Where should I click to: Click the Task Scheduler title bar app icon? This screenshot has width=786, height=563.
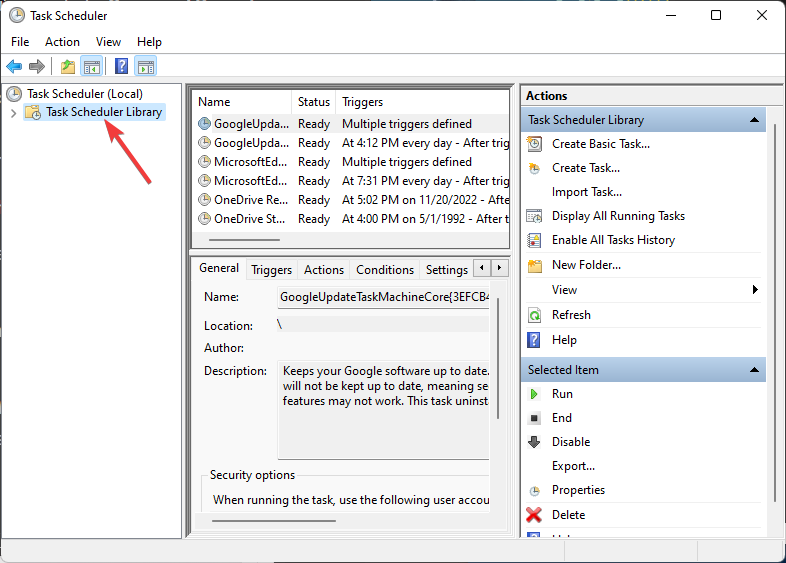[17, 16]
